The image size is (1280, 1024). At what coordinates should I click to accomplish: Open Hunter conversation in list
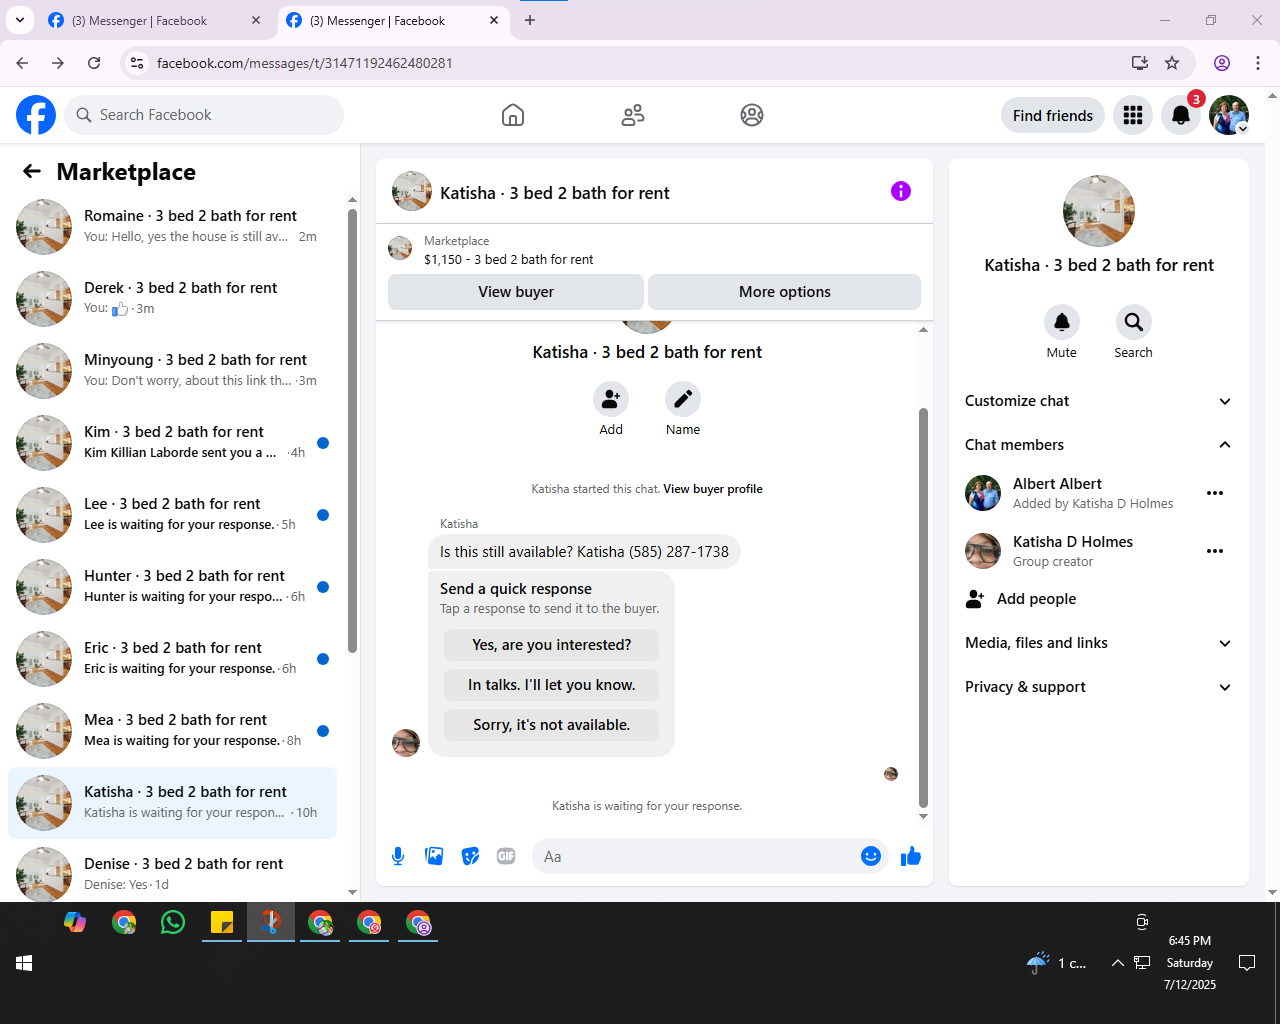173,587
